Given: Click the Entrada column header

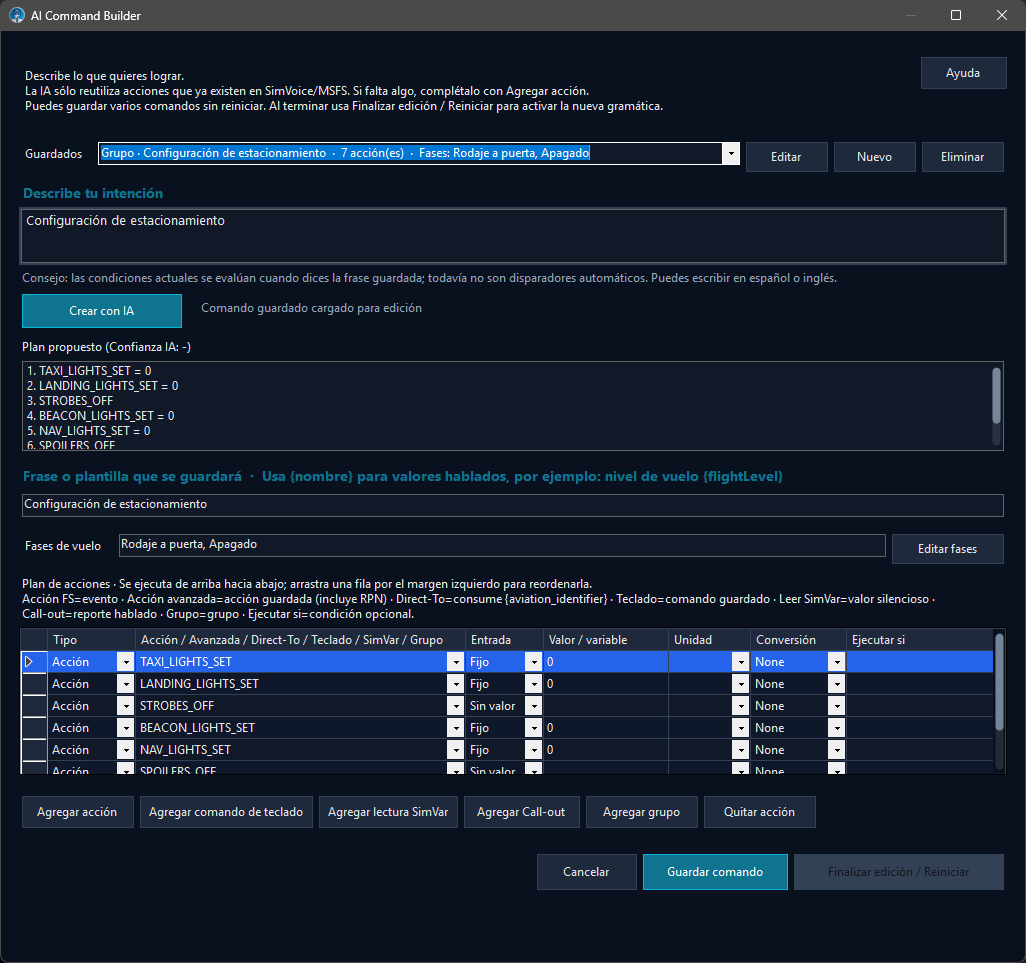Looking at the screenshot, I should click(504, 640).
